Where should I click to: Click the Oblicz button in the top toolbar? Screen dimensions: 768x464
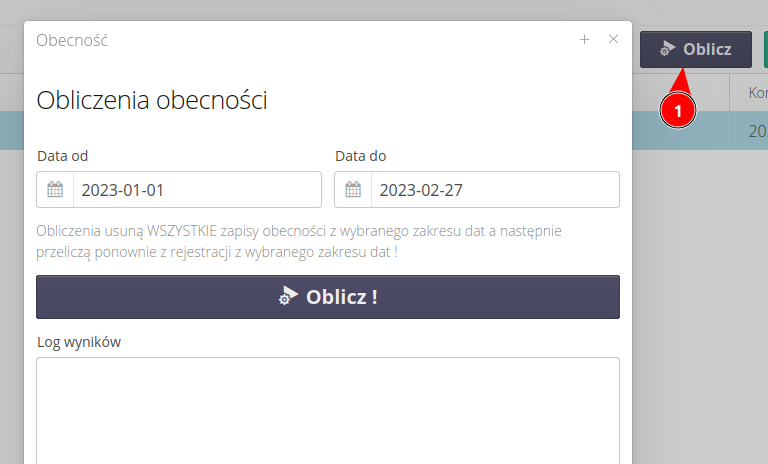point(695,49)
